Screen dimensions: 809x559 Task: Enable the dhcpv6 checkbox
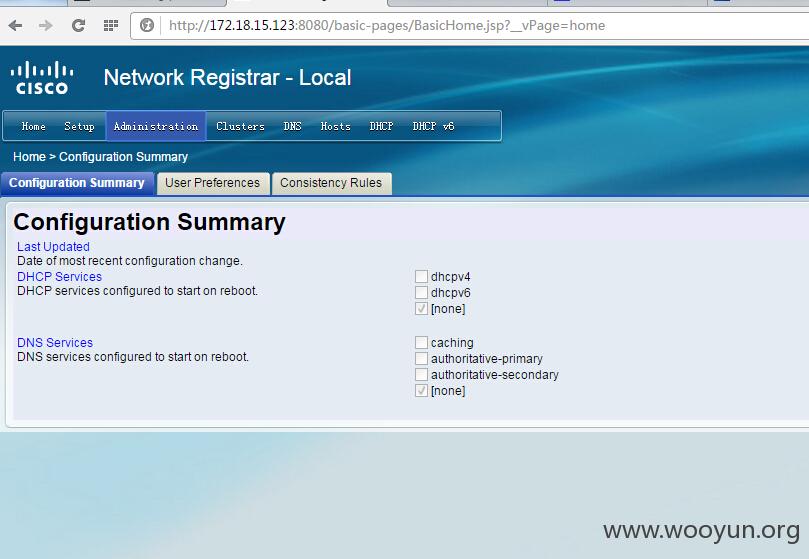421,293
